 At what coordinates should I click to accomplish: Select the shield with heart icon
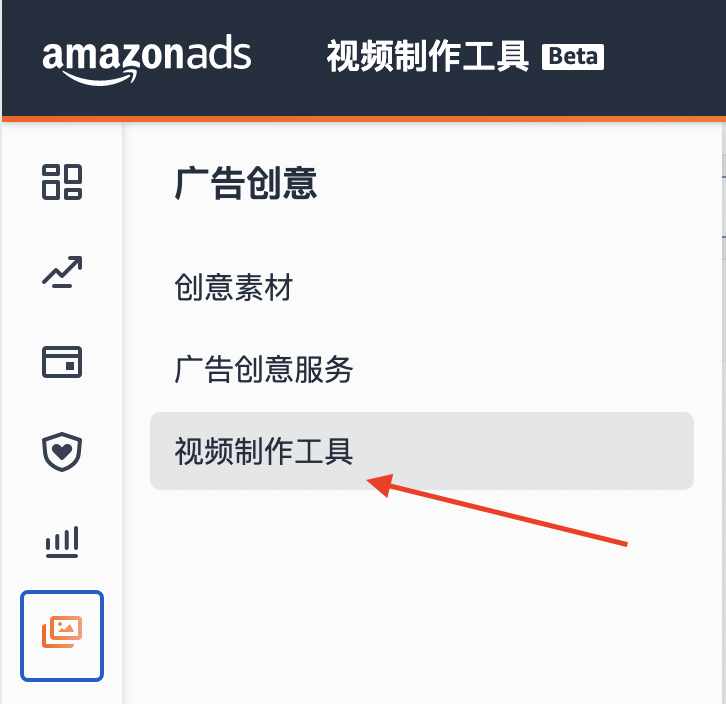click(62, 452)
